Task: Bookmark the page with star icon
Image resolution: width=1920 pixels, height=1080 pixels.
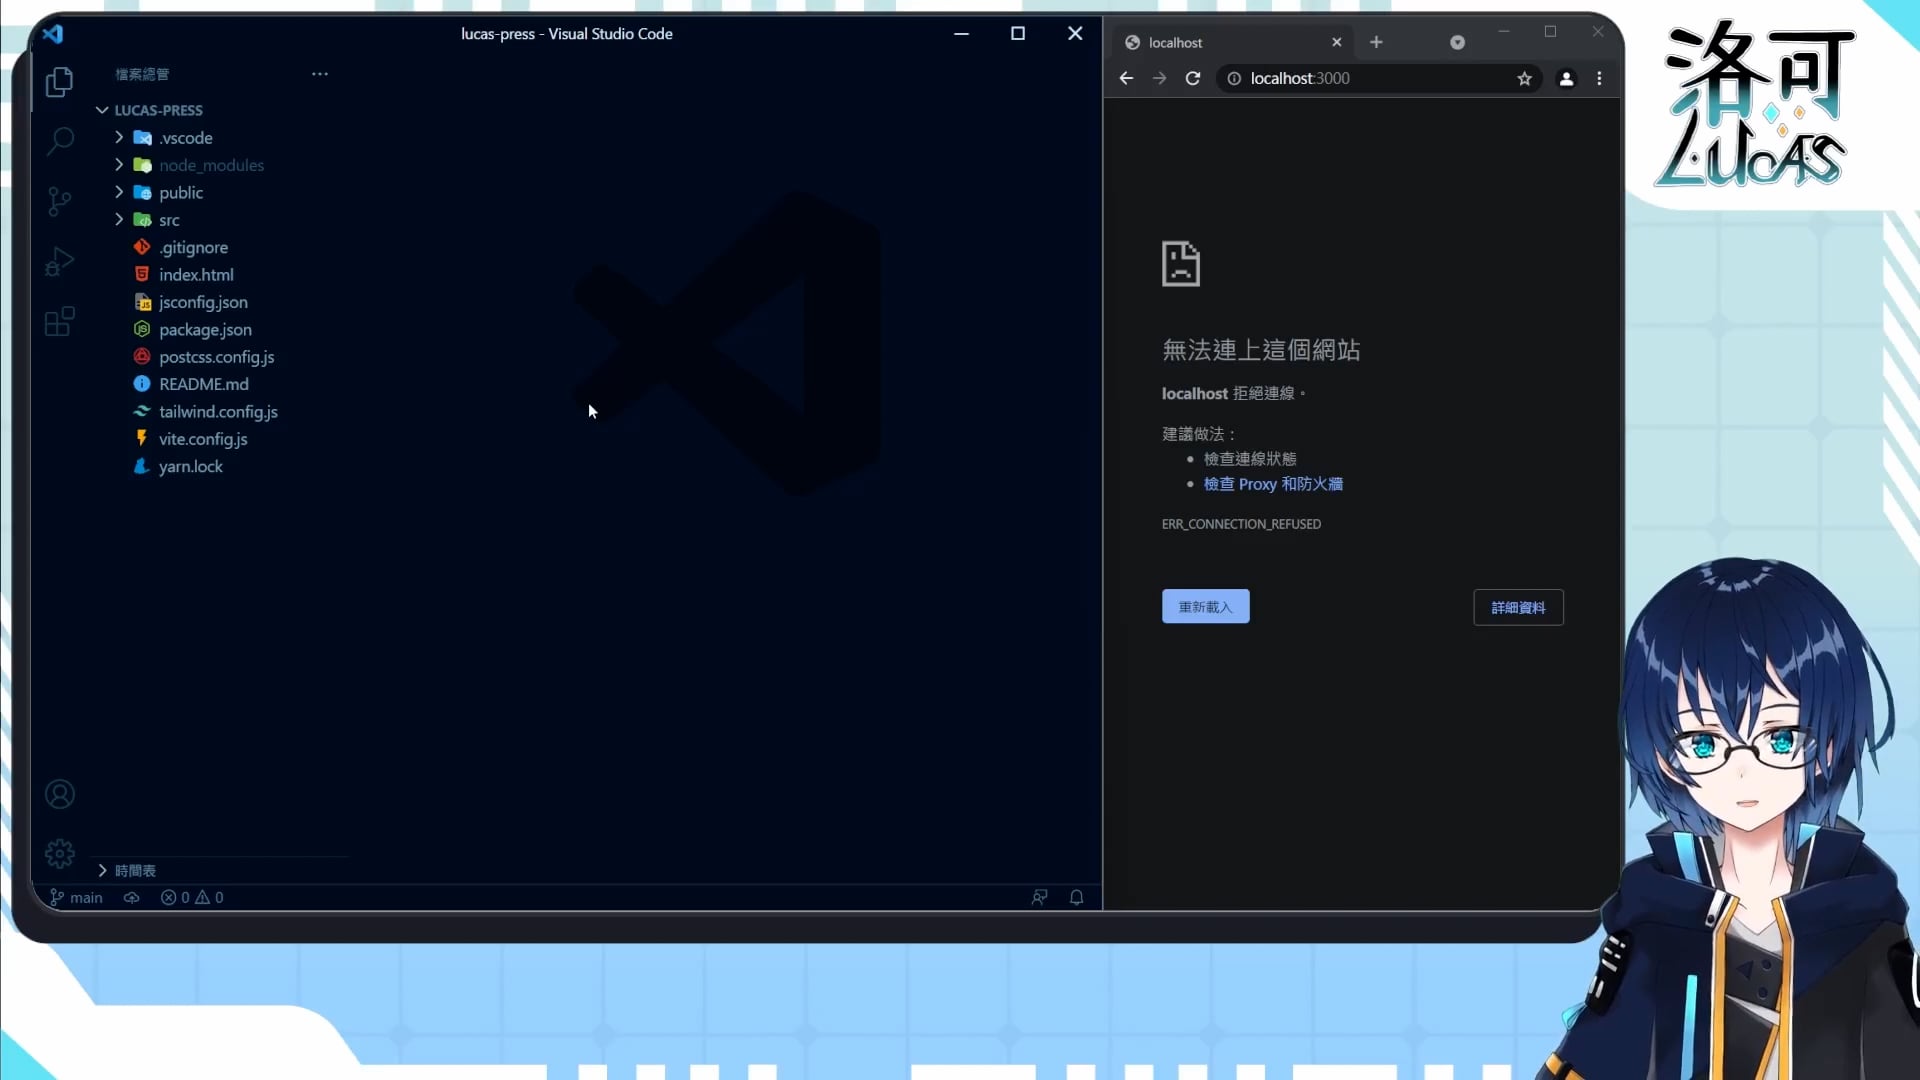Action: tap(1524, 78)
